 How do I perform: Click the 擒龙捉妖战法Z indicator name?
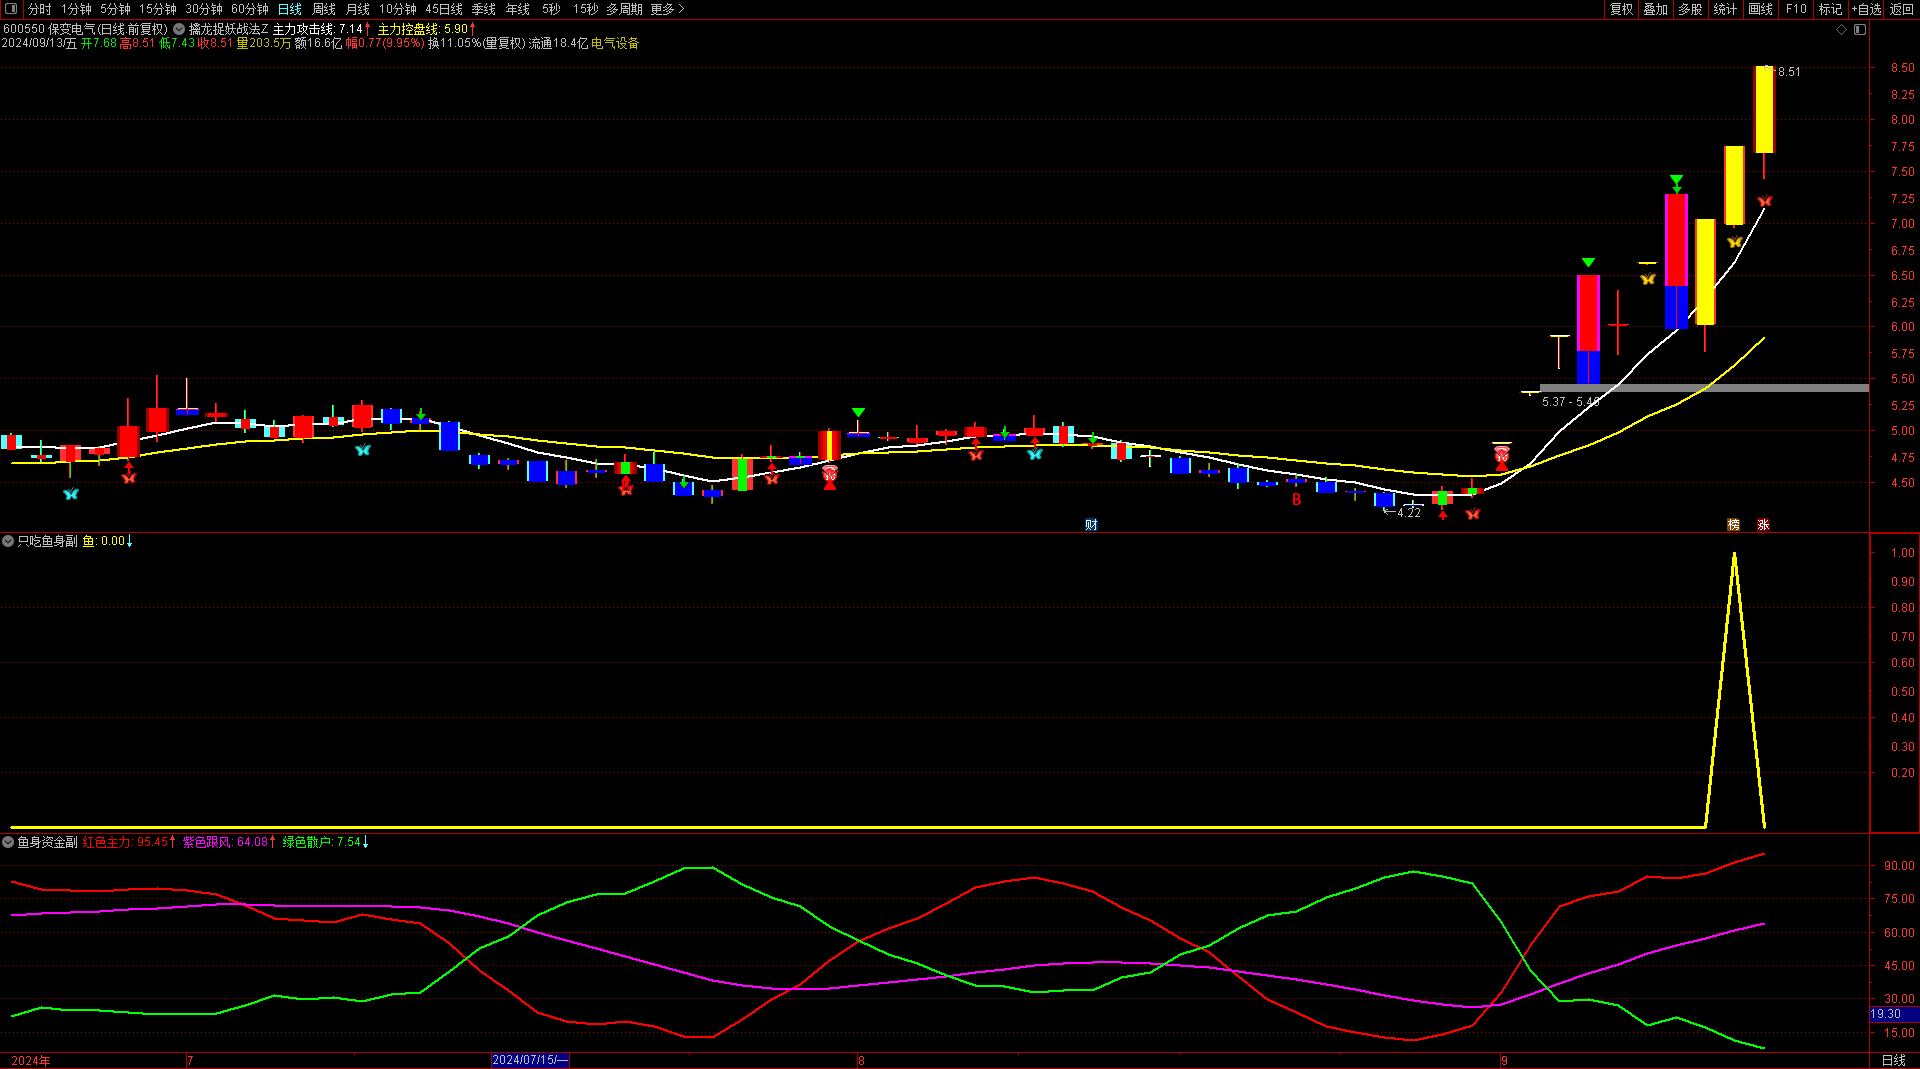[228, 29]
